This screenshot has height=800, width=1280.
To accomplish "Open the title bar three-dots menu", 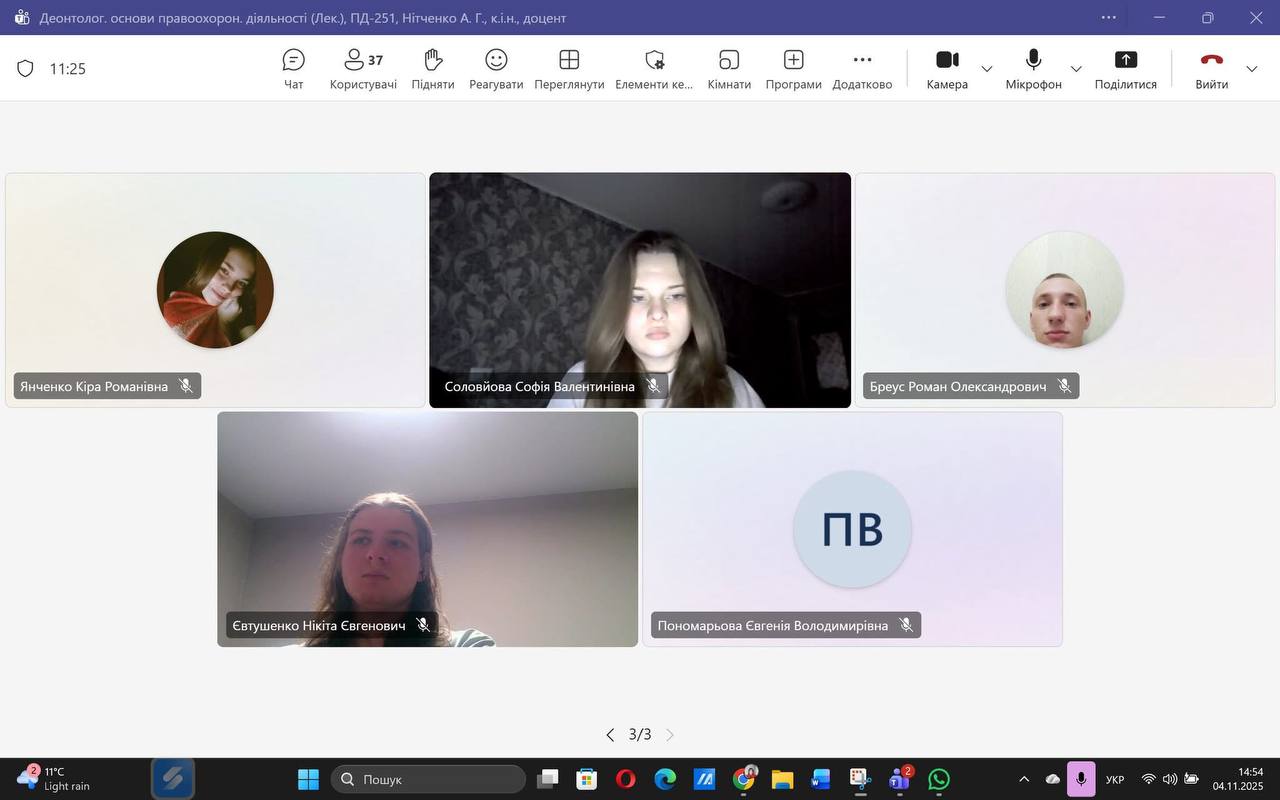I will click(x=1109, y=18).
